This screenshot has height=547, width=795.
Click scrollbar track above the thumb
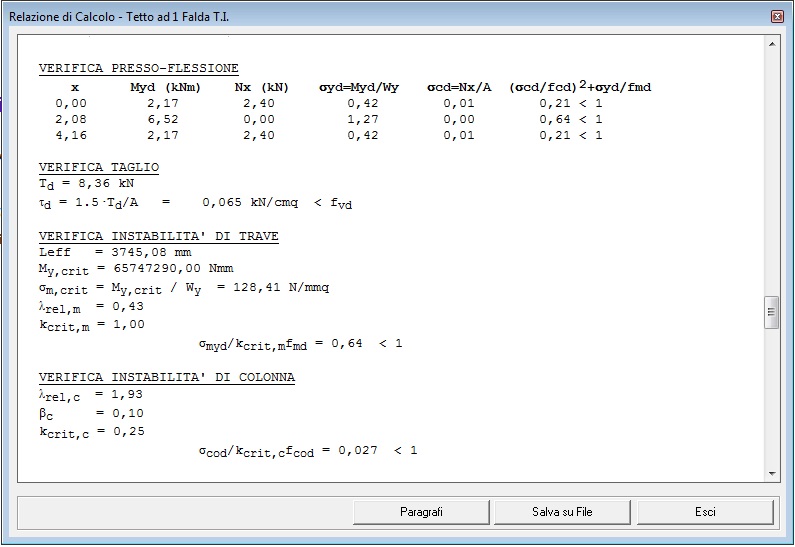click(772, 172)
